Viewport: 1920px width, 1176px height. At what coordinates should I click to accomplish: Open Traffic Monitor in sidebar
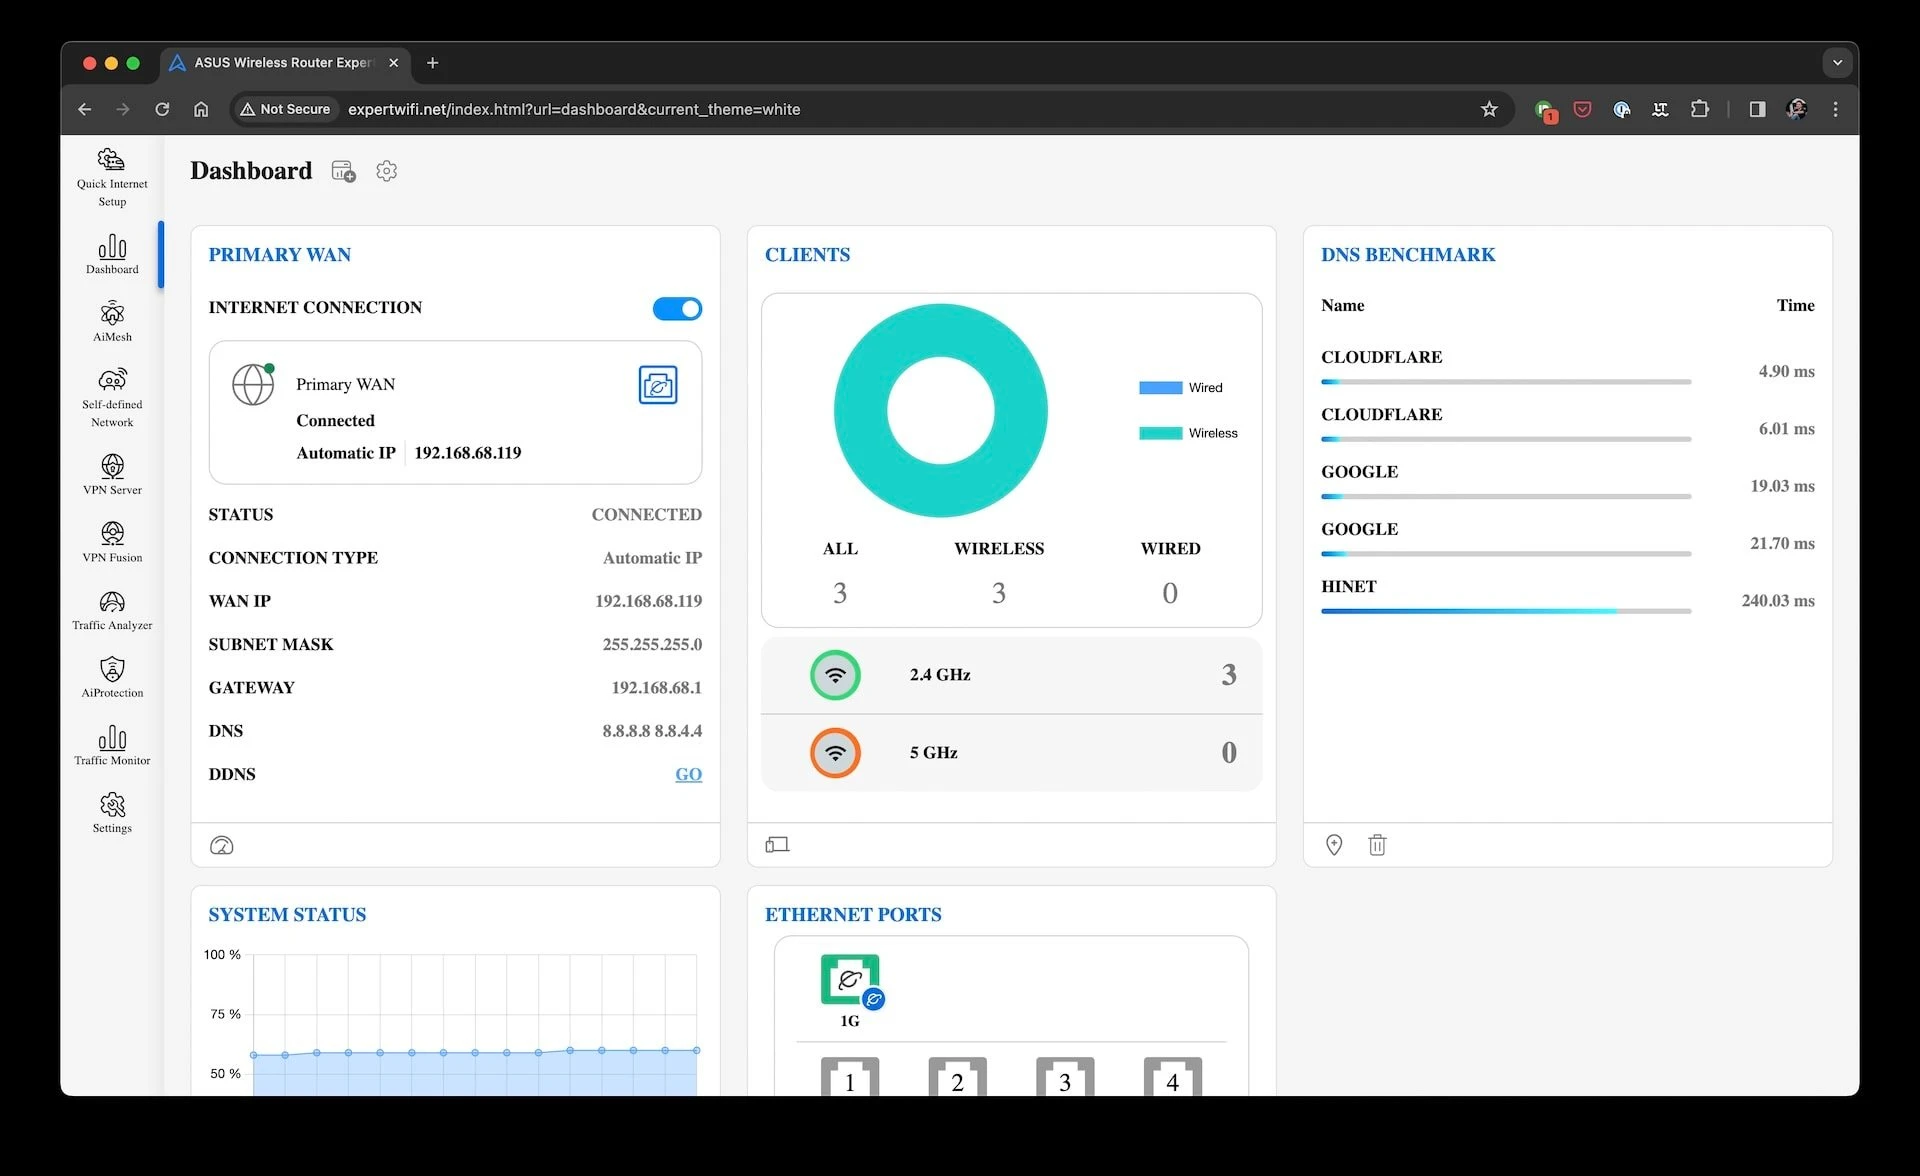tap(112, 746)
